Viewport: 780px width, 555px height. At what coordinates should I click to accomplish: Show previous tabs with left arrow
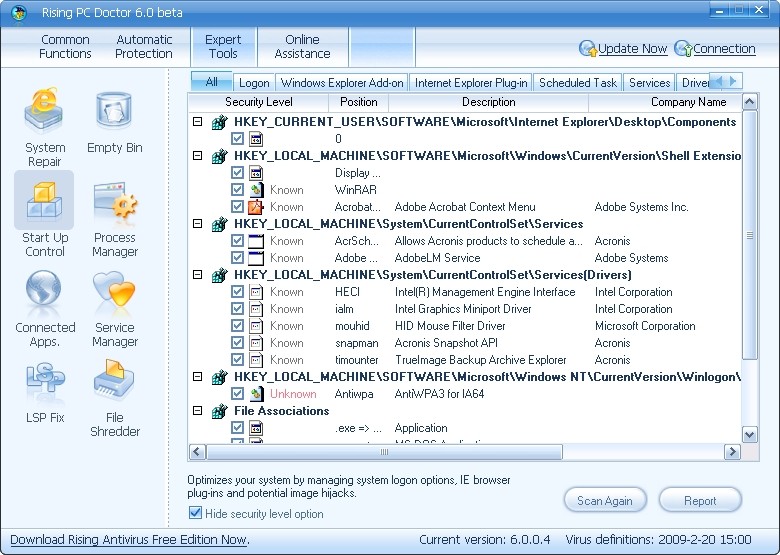point(719,81)
